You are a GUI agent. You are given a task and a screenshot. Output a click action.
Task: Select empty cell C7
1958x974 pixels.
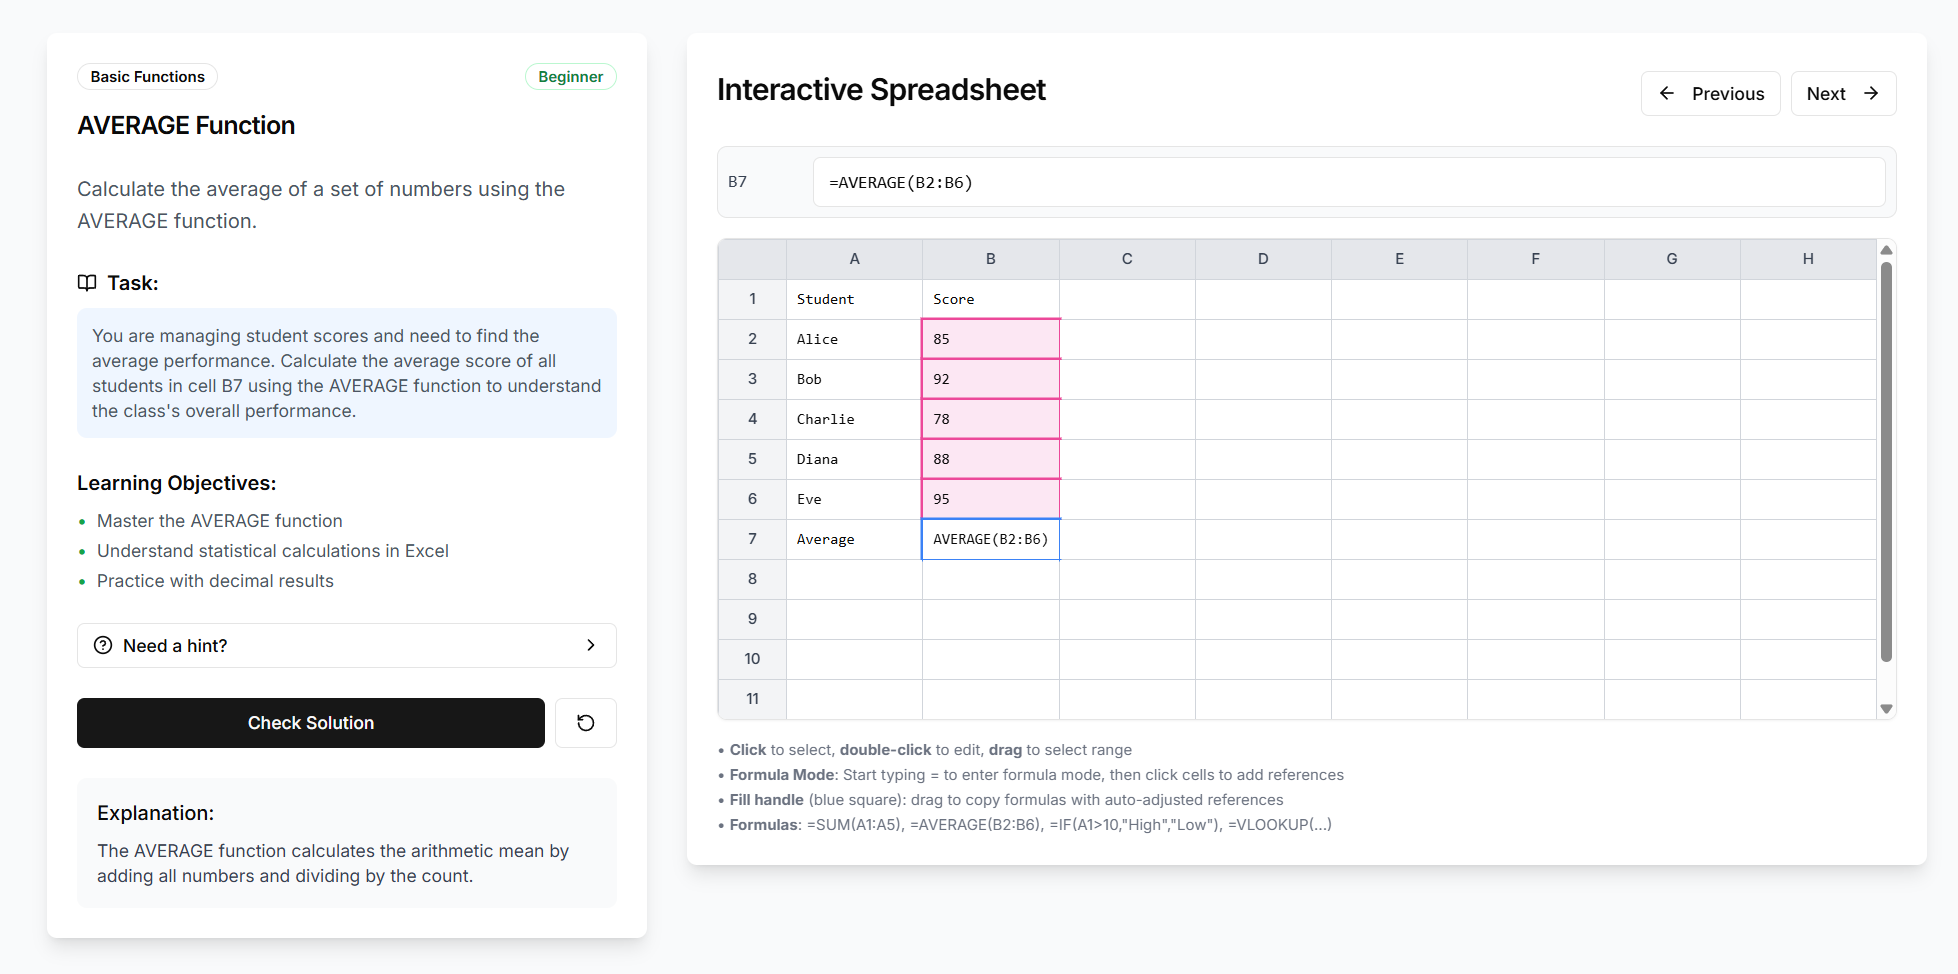click(x=1127, y=539)
